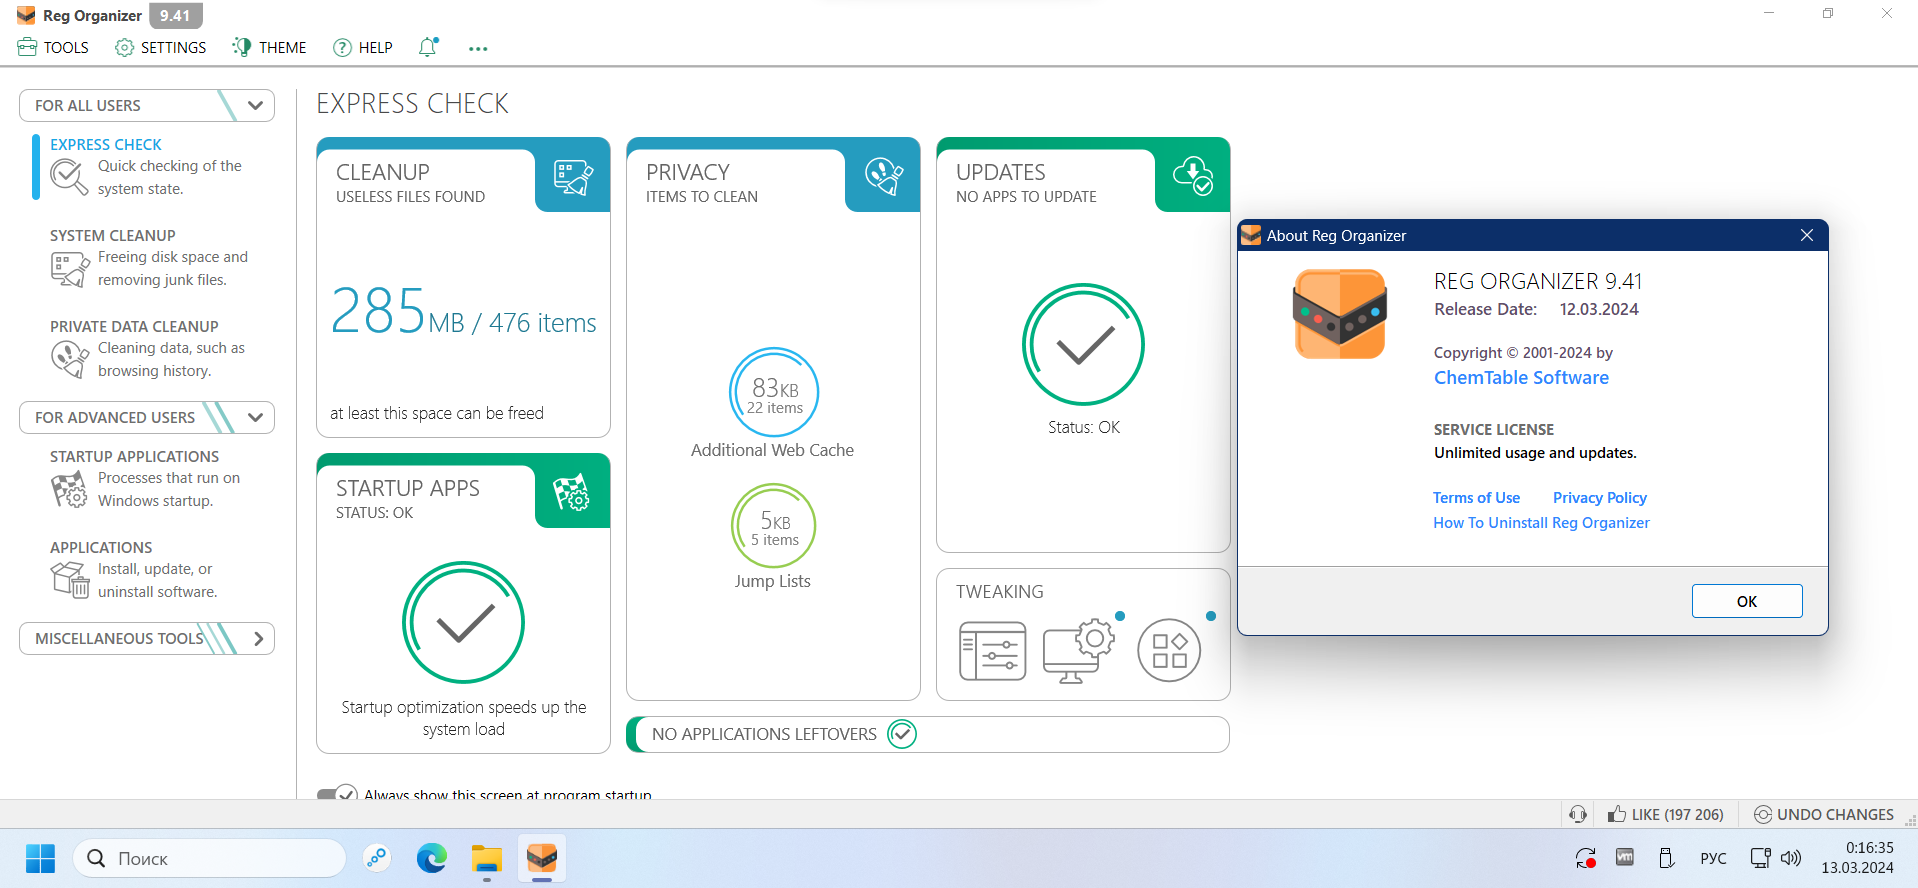Click the Startup Apps checkmark circle
This screenshot has height=888, width=1918.
[463, 622]
